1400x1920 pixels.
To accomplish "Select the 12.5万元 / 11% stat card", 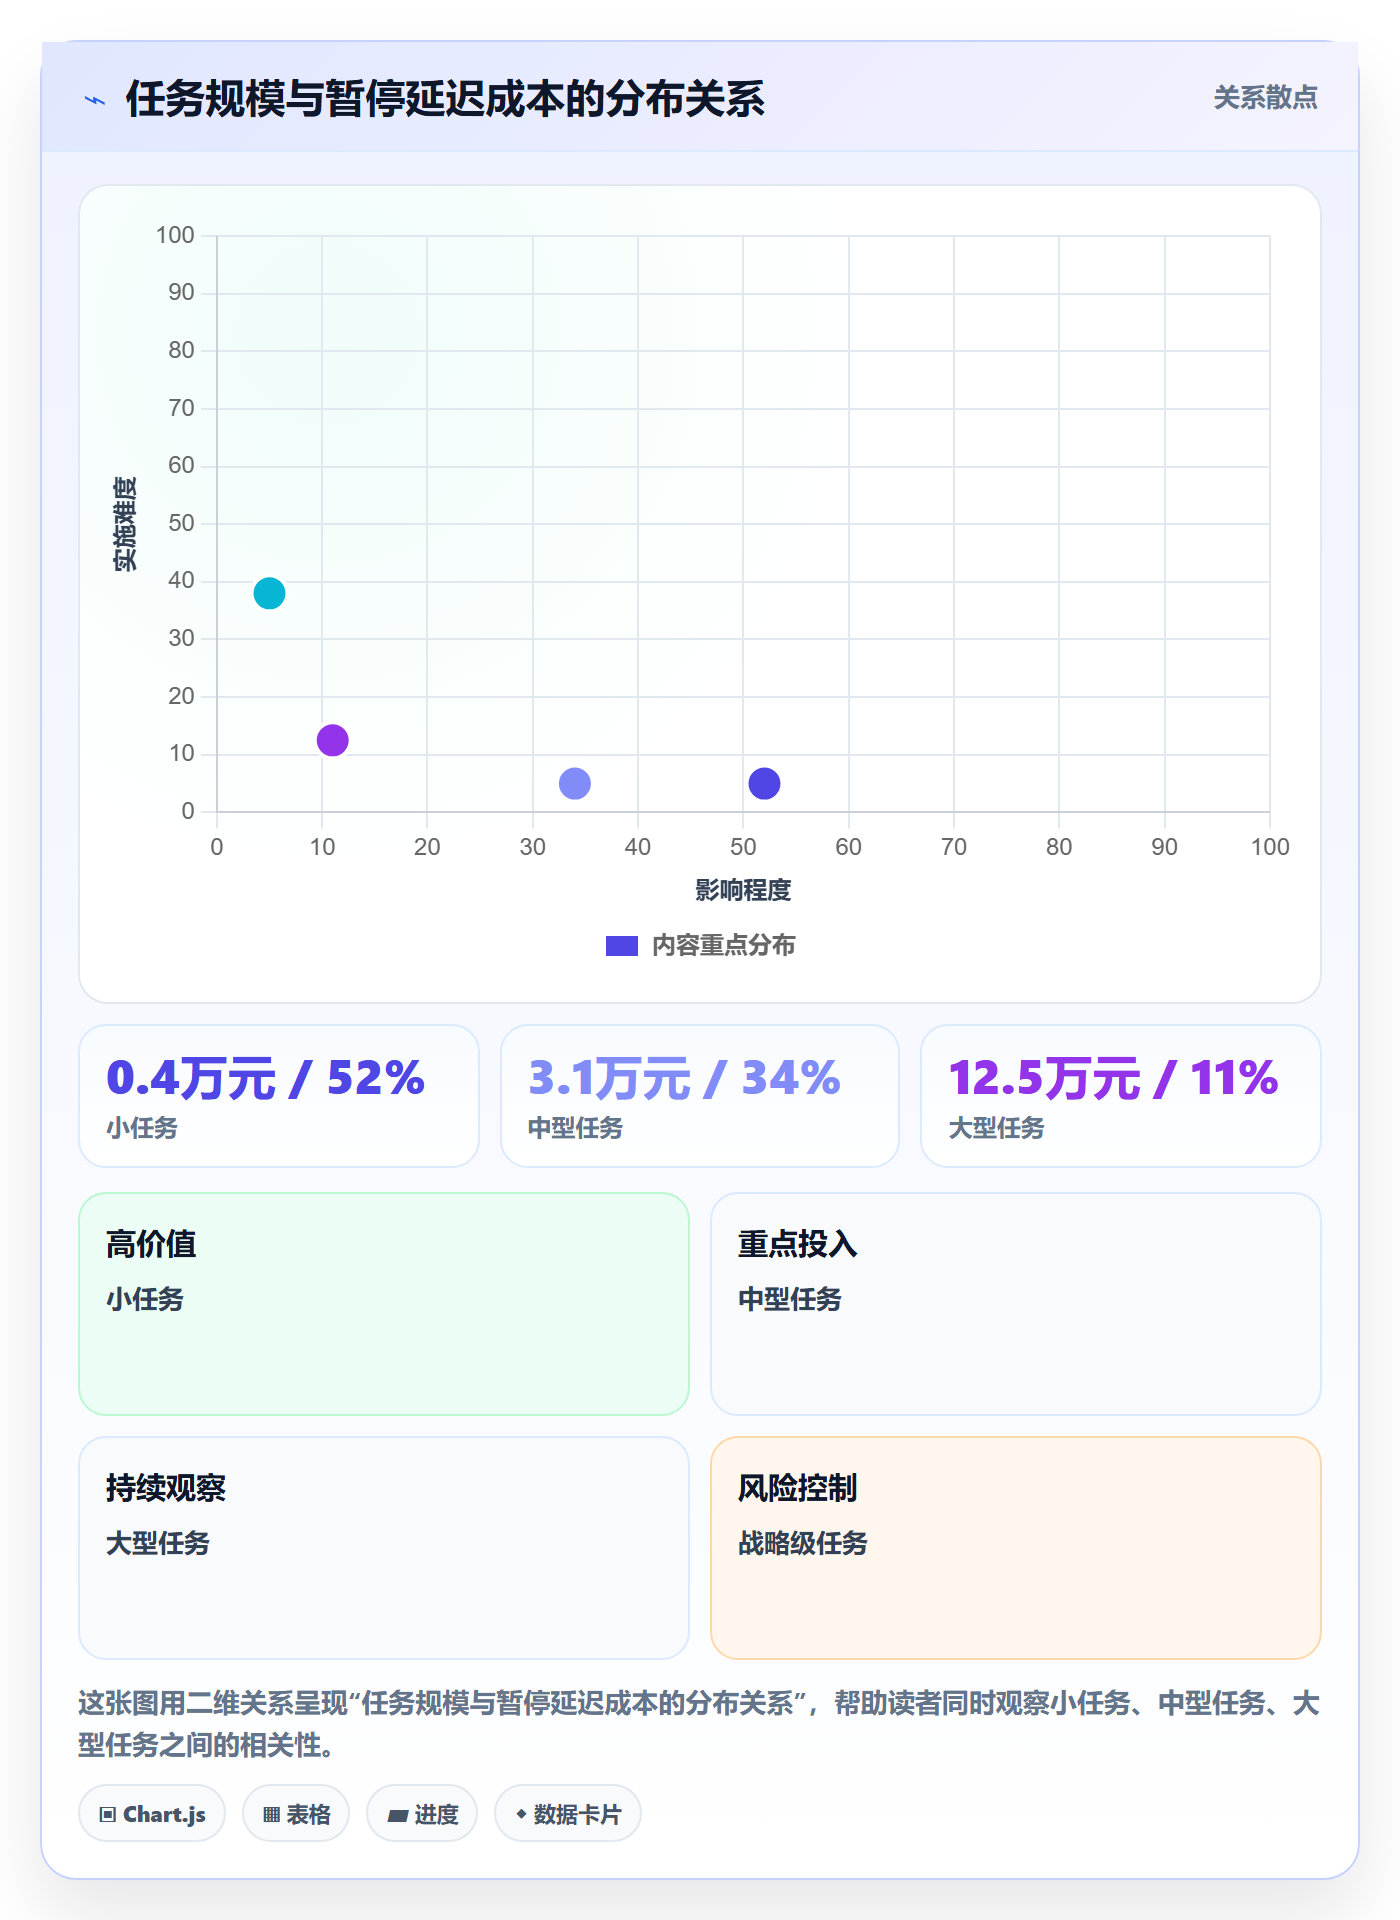I will coord(1121,1096).
